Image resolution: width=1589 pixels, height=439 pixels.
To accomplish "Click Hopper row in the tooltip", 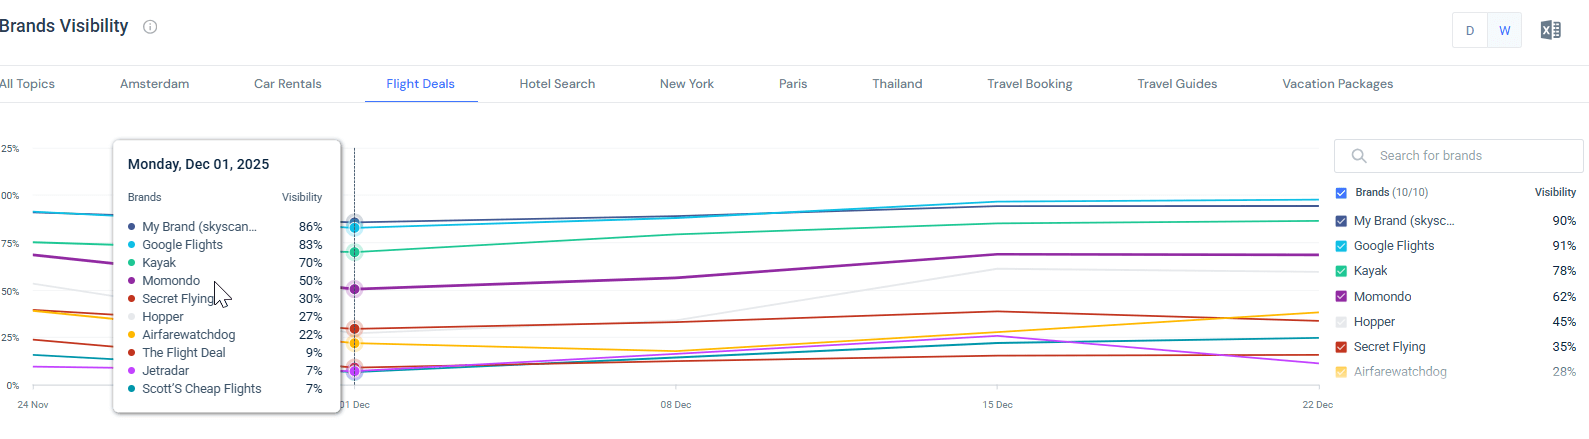I will tap(225, 317).
